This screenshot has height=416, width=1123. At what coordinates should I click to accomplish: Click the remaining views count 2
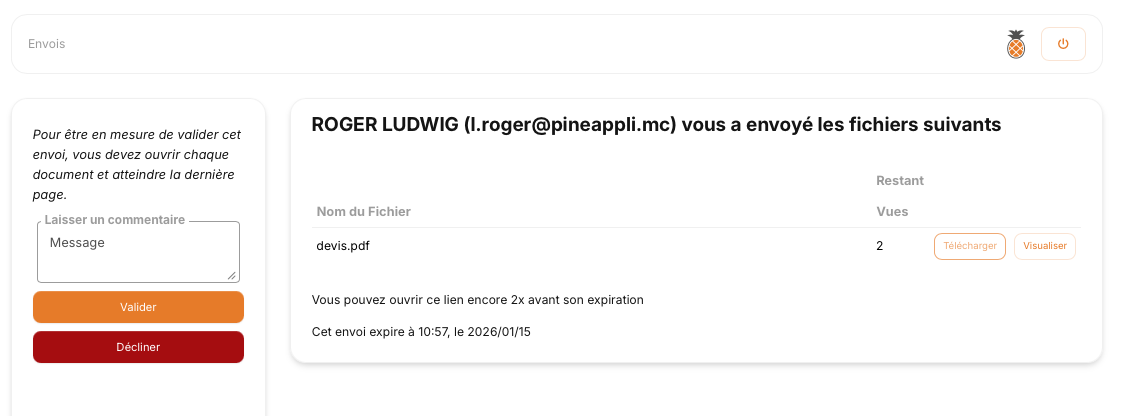tap(879, 246)
